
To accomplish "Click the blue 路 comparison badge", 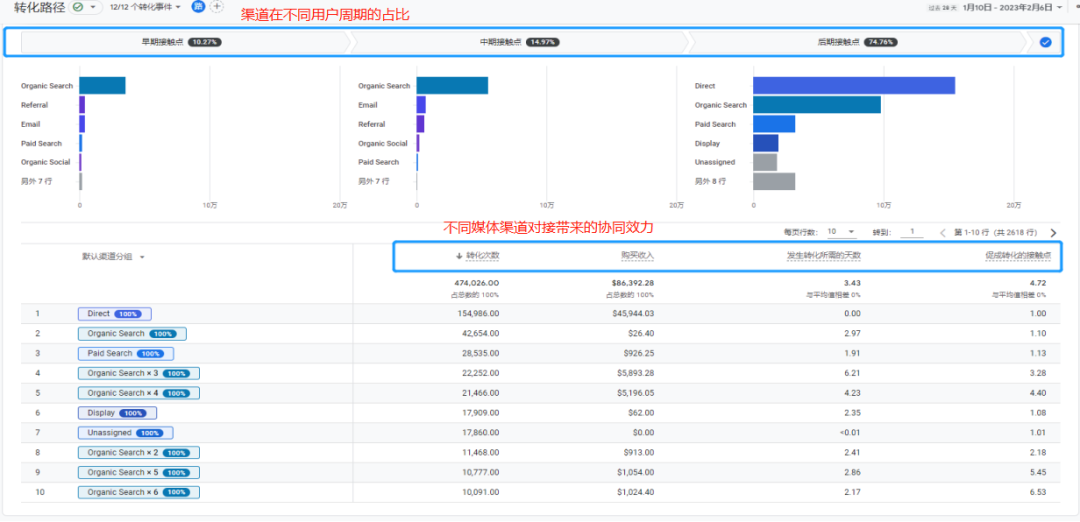I will [198, 7].
